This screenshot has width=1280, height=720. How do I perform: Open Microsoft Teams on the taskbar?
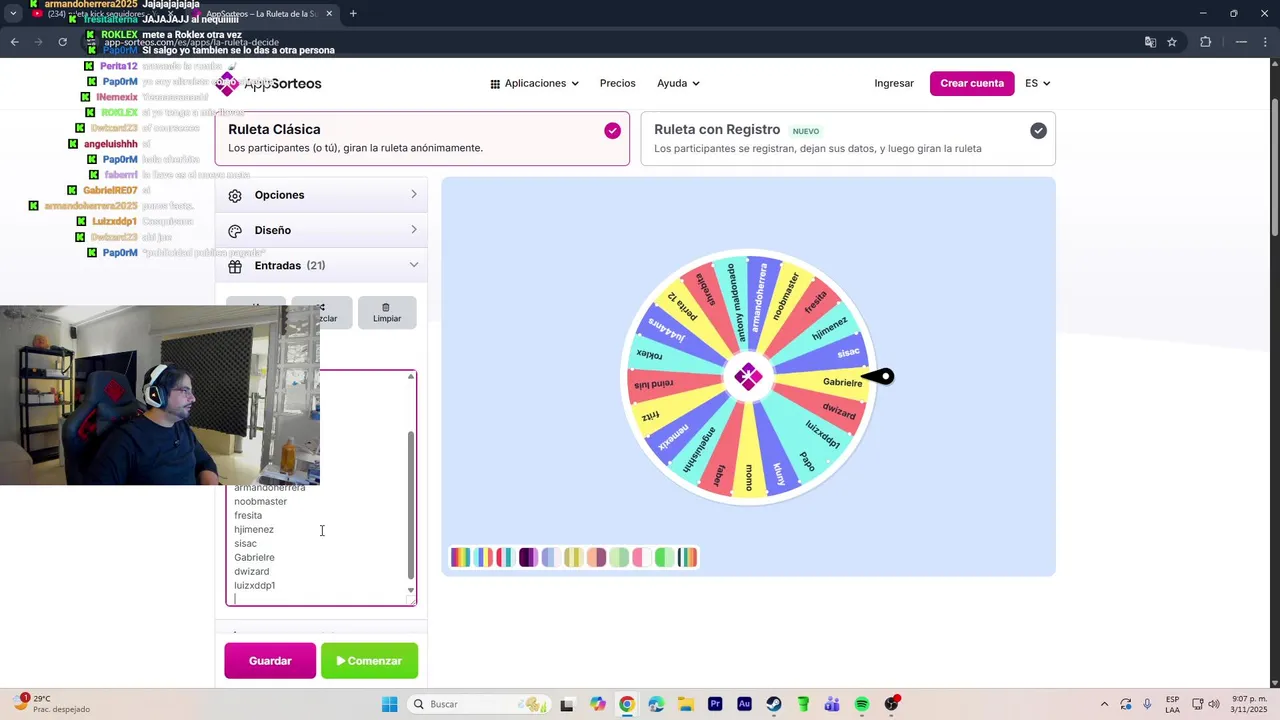[x=832, y=704]
